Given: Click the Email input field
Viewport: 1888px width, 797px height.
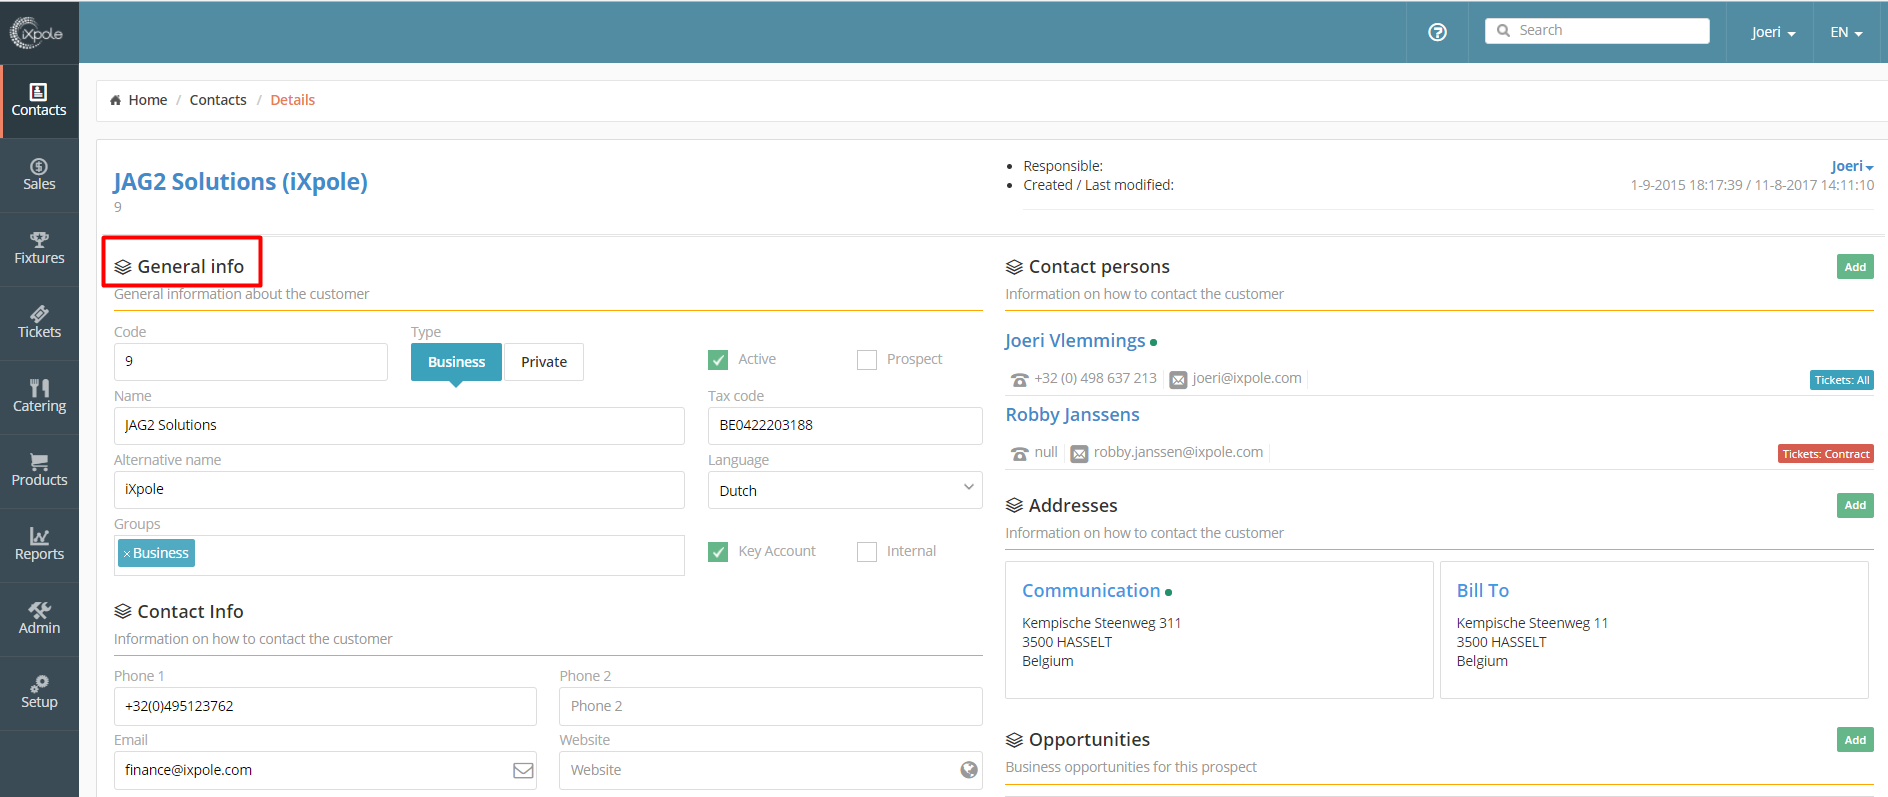Looking at the screenshot, I should (325, 770).
